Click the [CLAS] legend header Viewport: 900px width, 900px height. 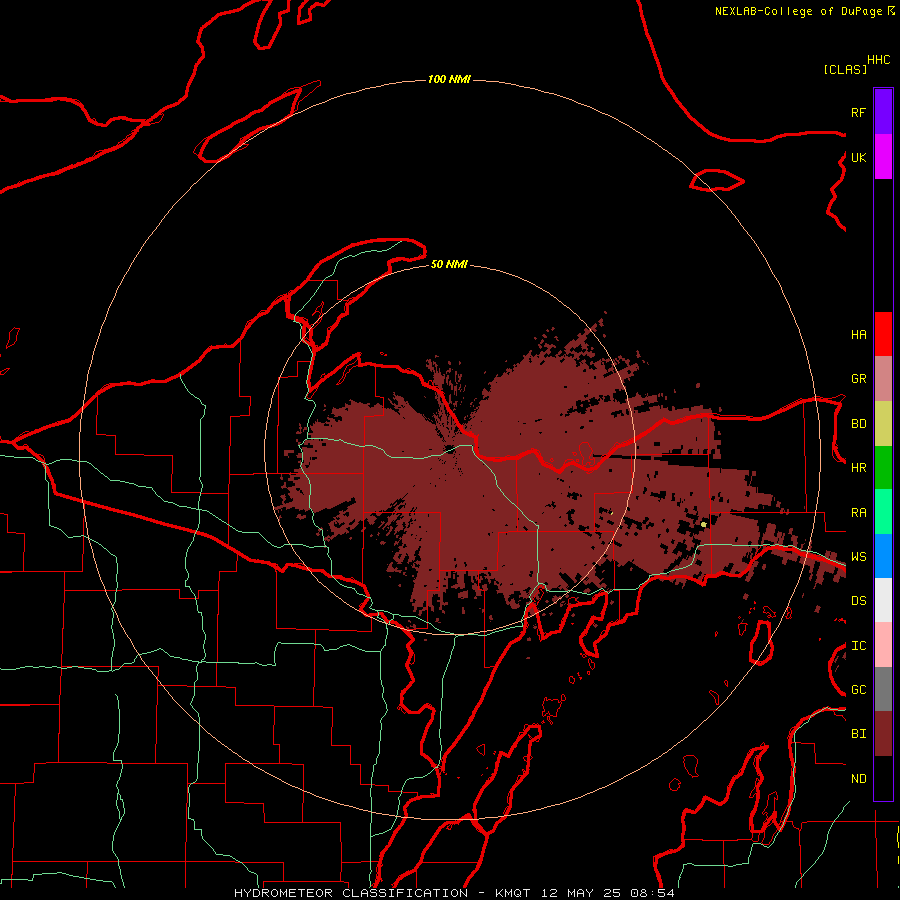(x=845, y=69)
